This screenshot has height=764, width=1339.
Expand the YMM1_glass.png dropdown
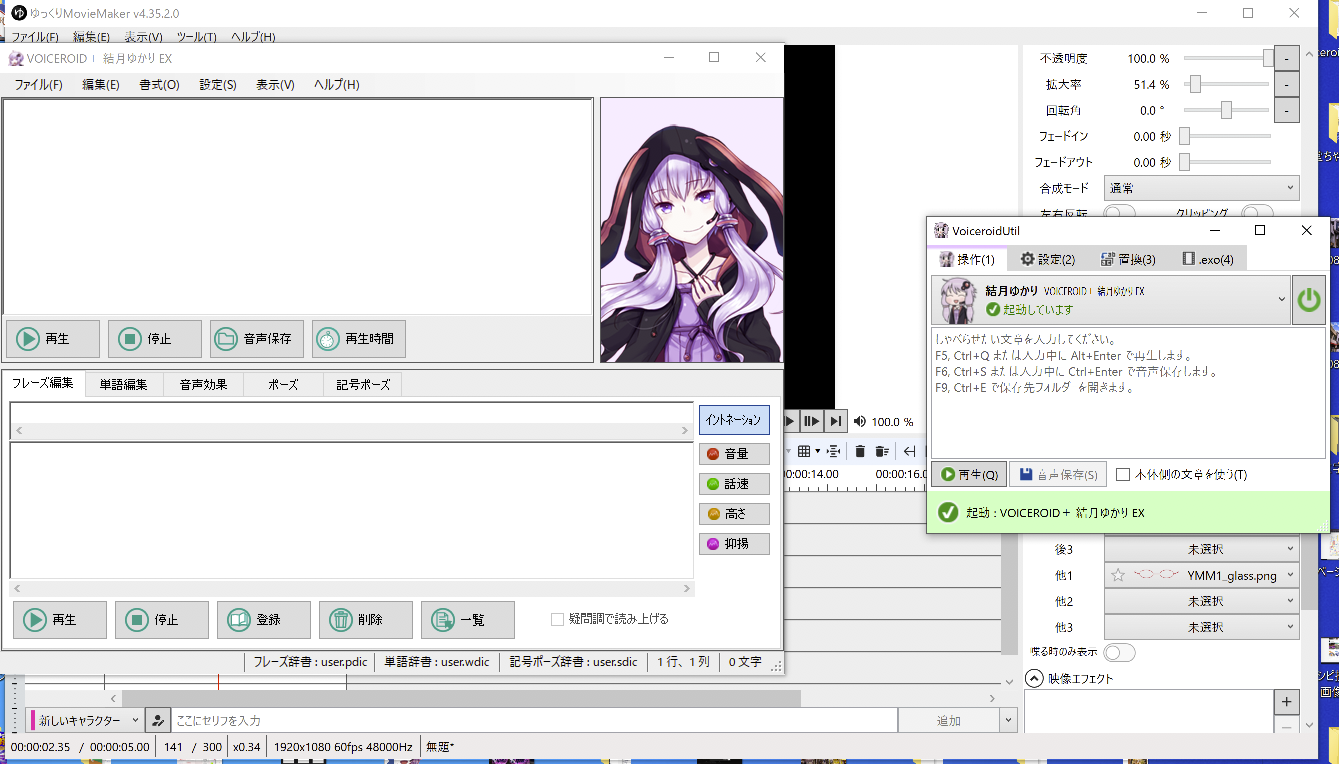click(x=1290, y=575)
